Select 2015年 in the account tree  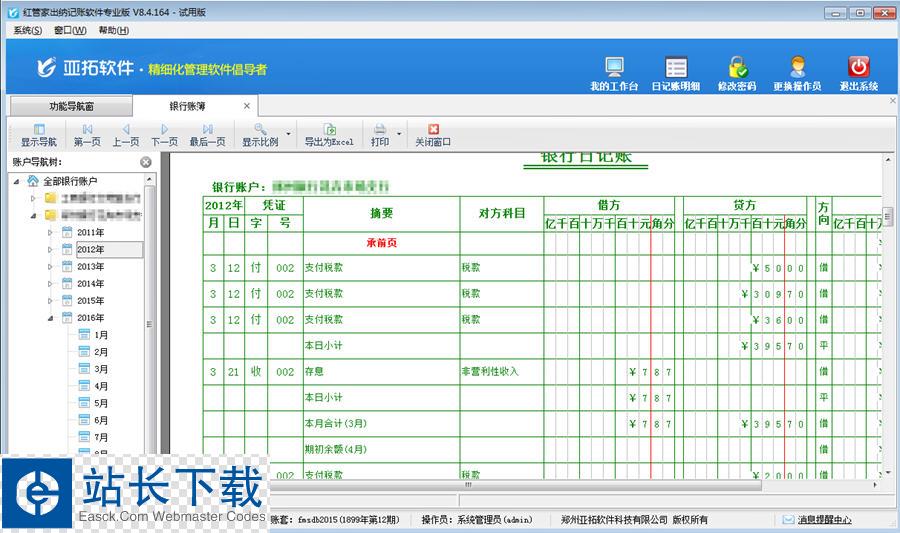(91, 301)
